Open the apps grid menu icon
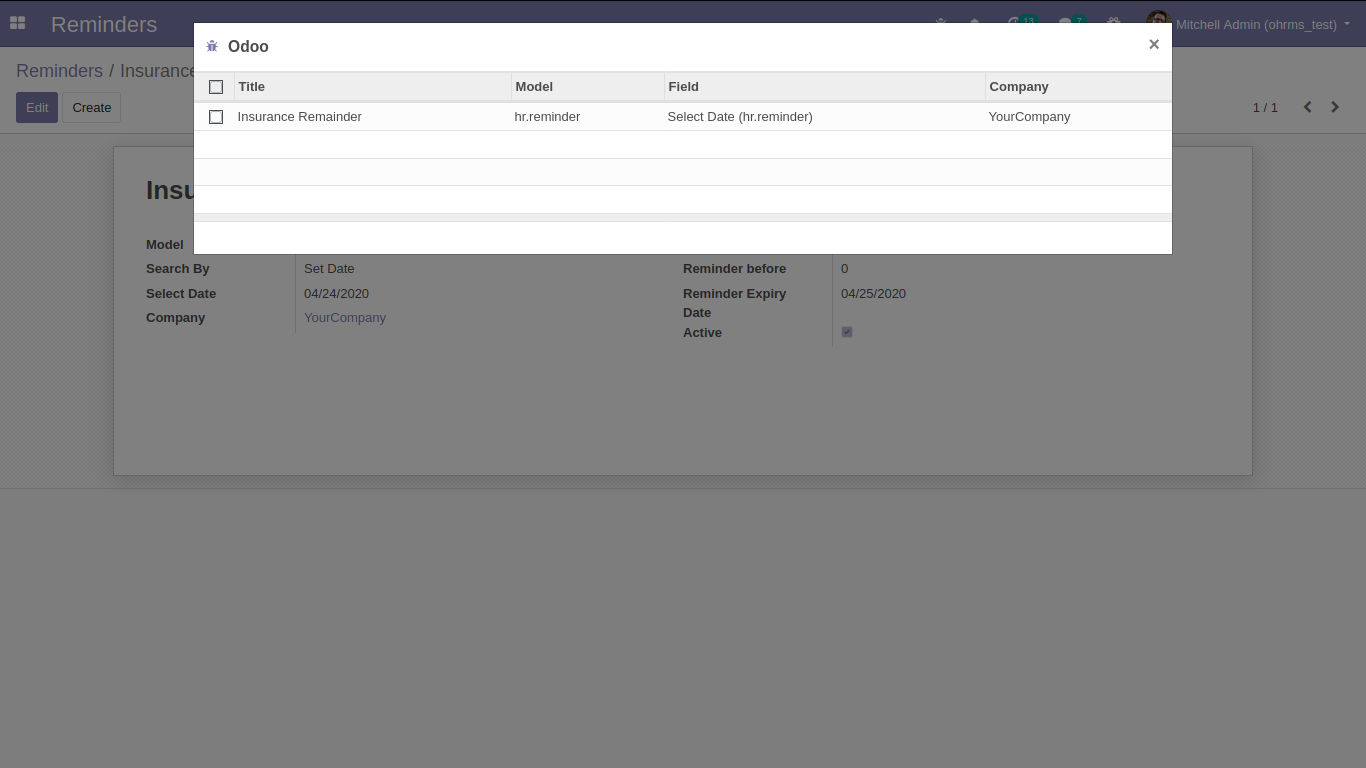The image size is (1366, 768). click(17, 23)
